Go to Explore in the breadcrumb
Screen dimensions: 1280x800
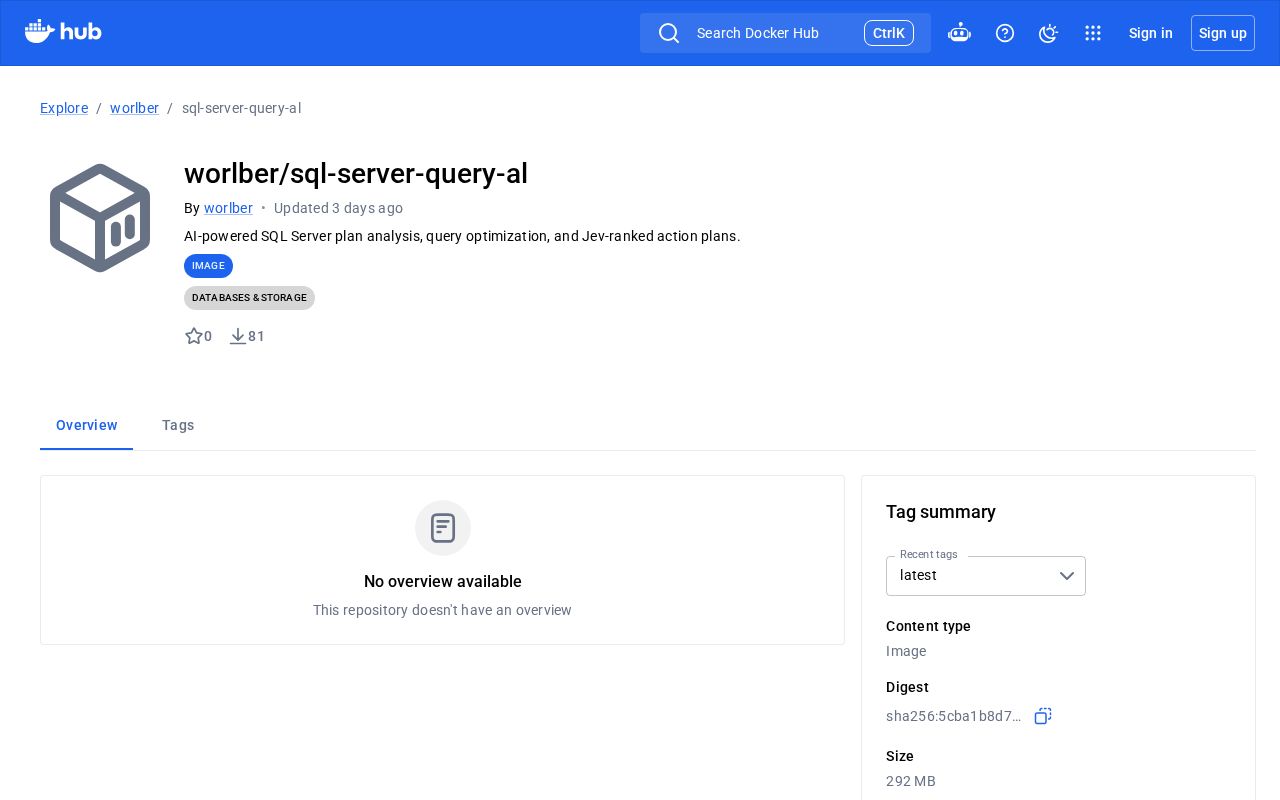64,108
